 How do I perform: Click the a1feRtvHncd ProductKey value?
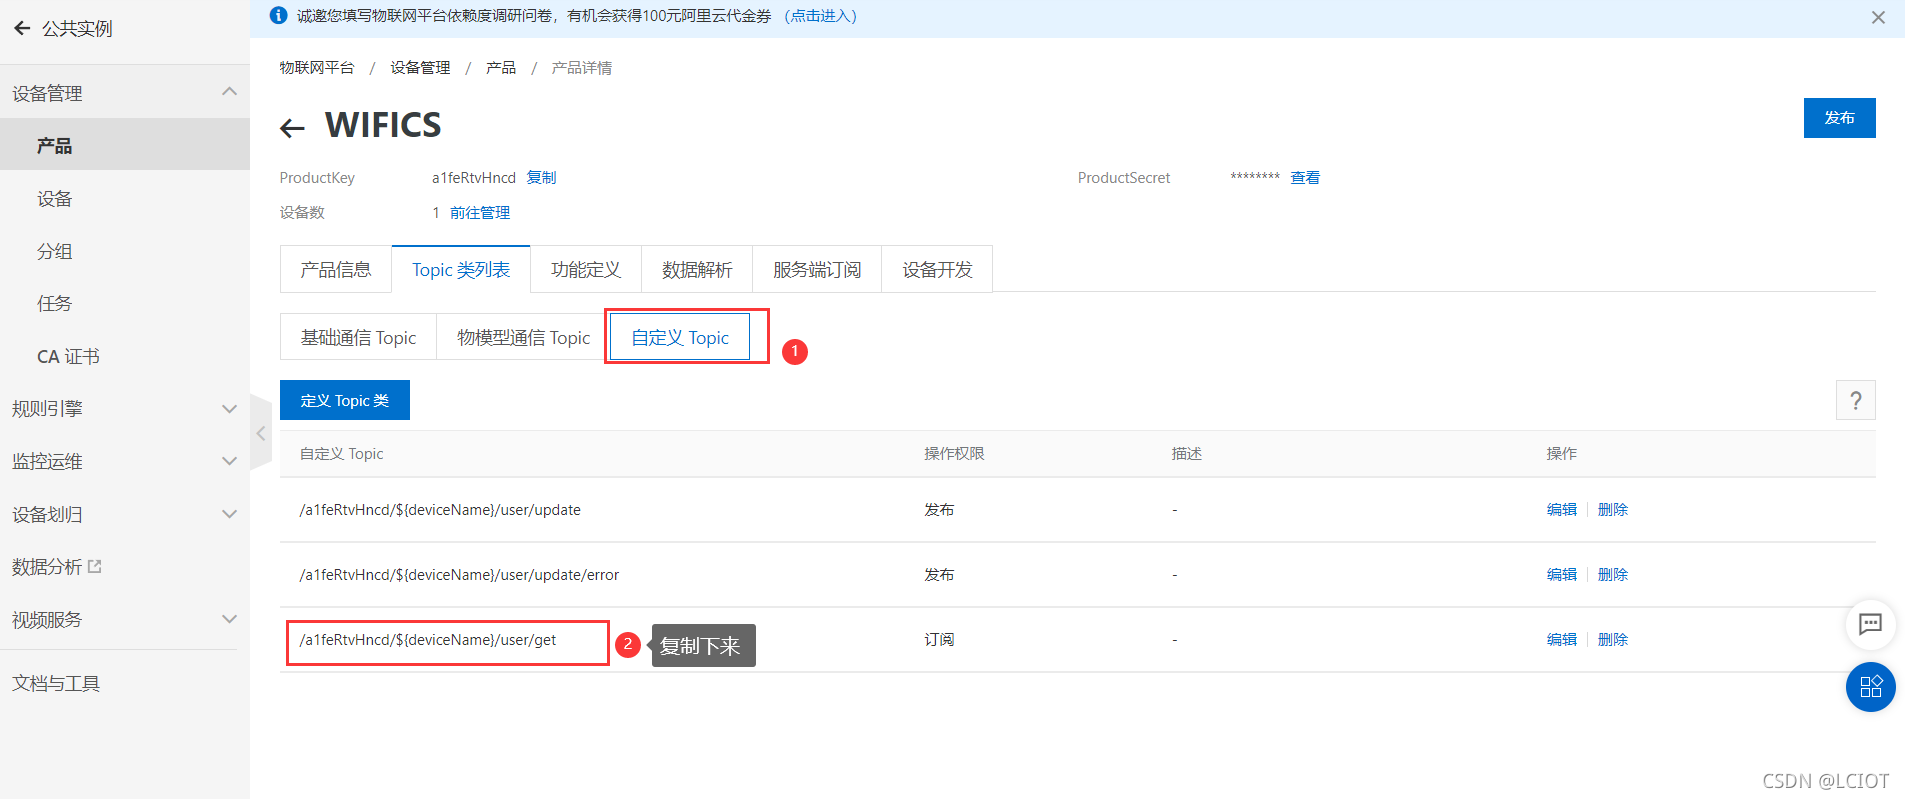474,177
